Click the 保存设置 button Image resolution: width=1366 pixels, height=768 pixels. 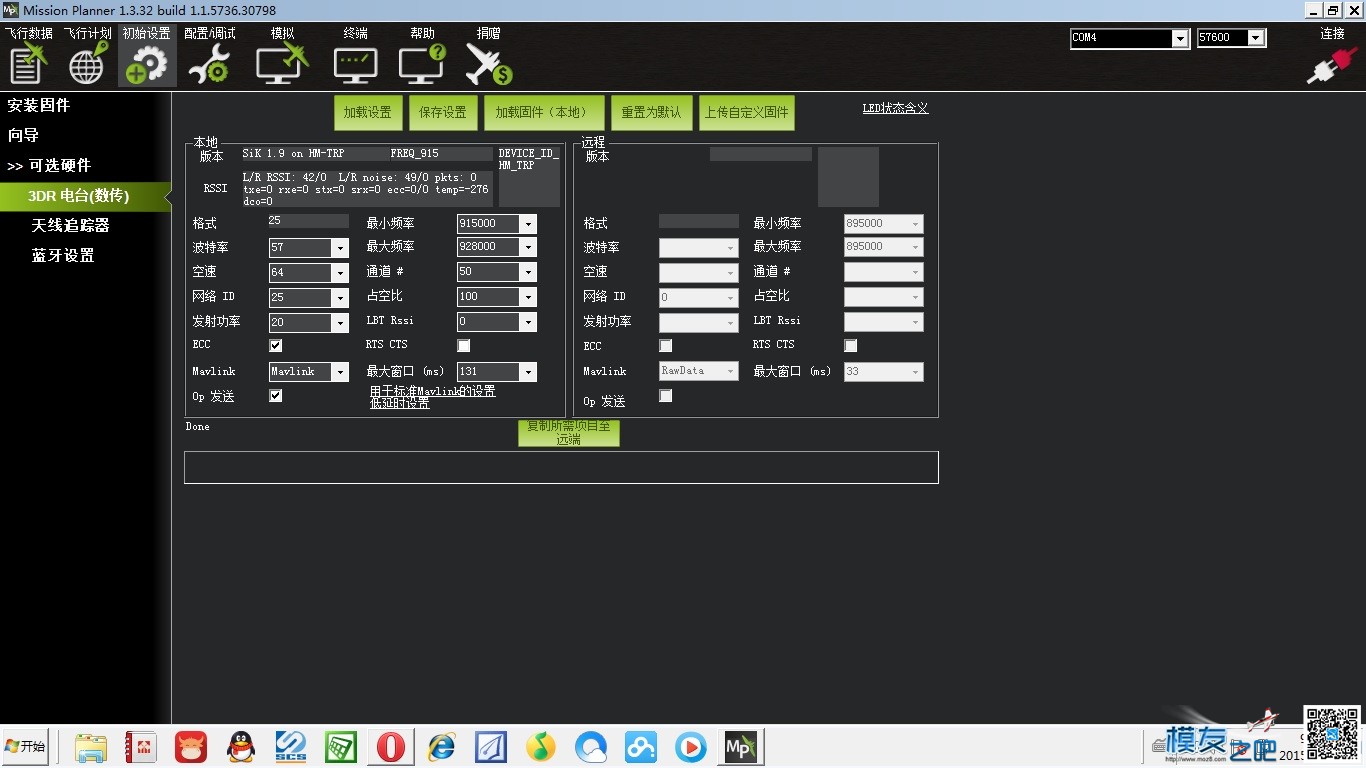(x=443, y=113)
